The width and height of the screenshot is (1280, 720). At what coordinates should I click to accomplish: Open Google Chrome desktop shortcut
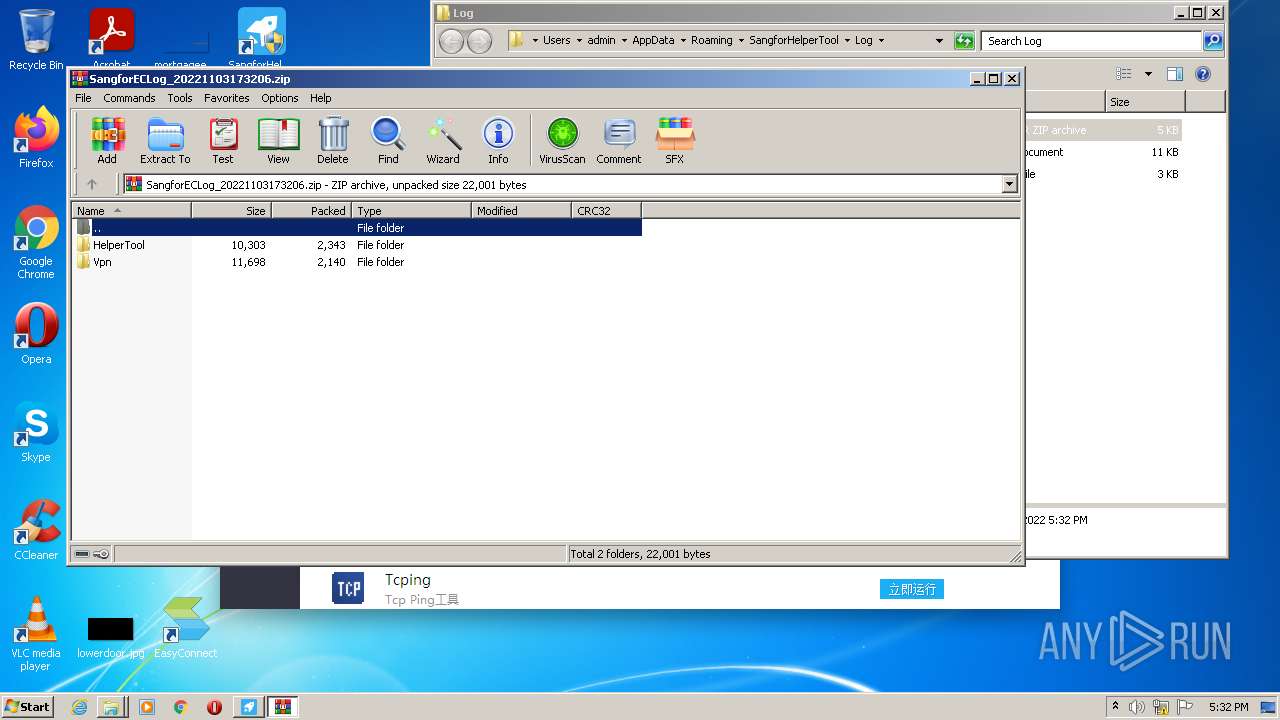[36, 243]
